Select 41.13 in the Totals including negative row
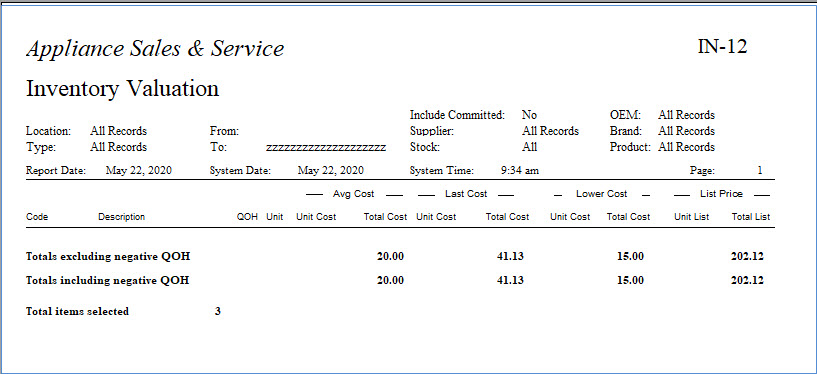Viewport: 817px width, 374px height. pos(510,280)
